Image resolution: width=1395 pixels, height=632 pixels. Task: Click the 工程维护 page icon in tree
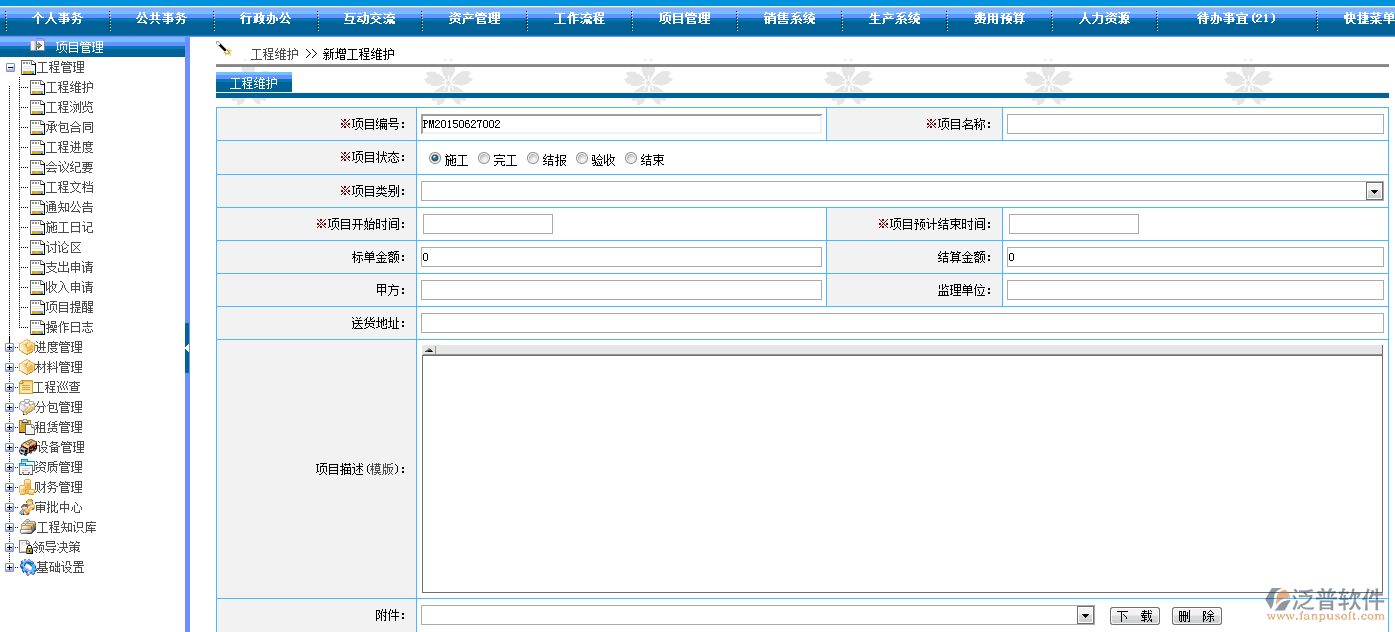[x=38, y=87]
